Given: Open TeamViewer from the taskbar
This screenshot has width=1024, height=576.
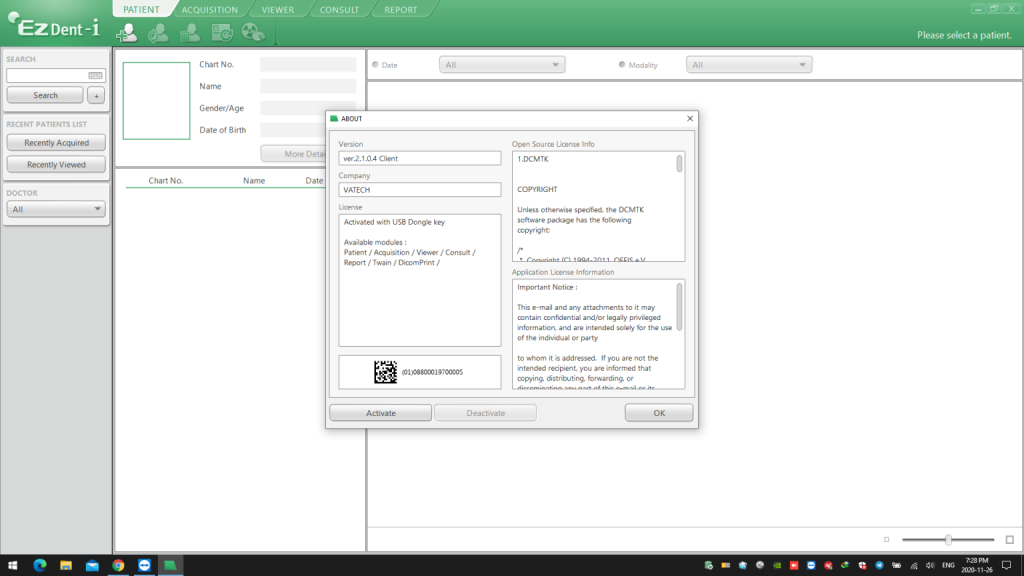Looking at the screenshot, I should pyautogui.click(x=144, y=565).
